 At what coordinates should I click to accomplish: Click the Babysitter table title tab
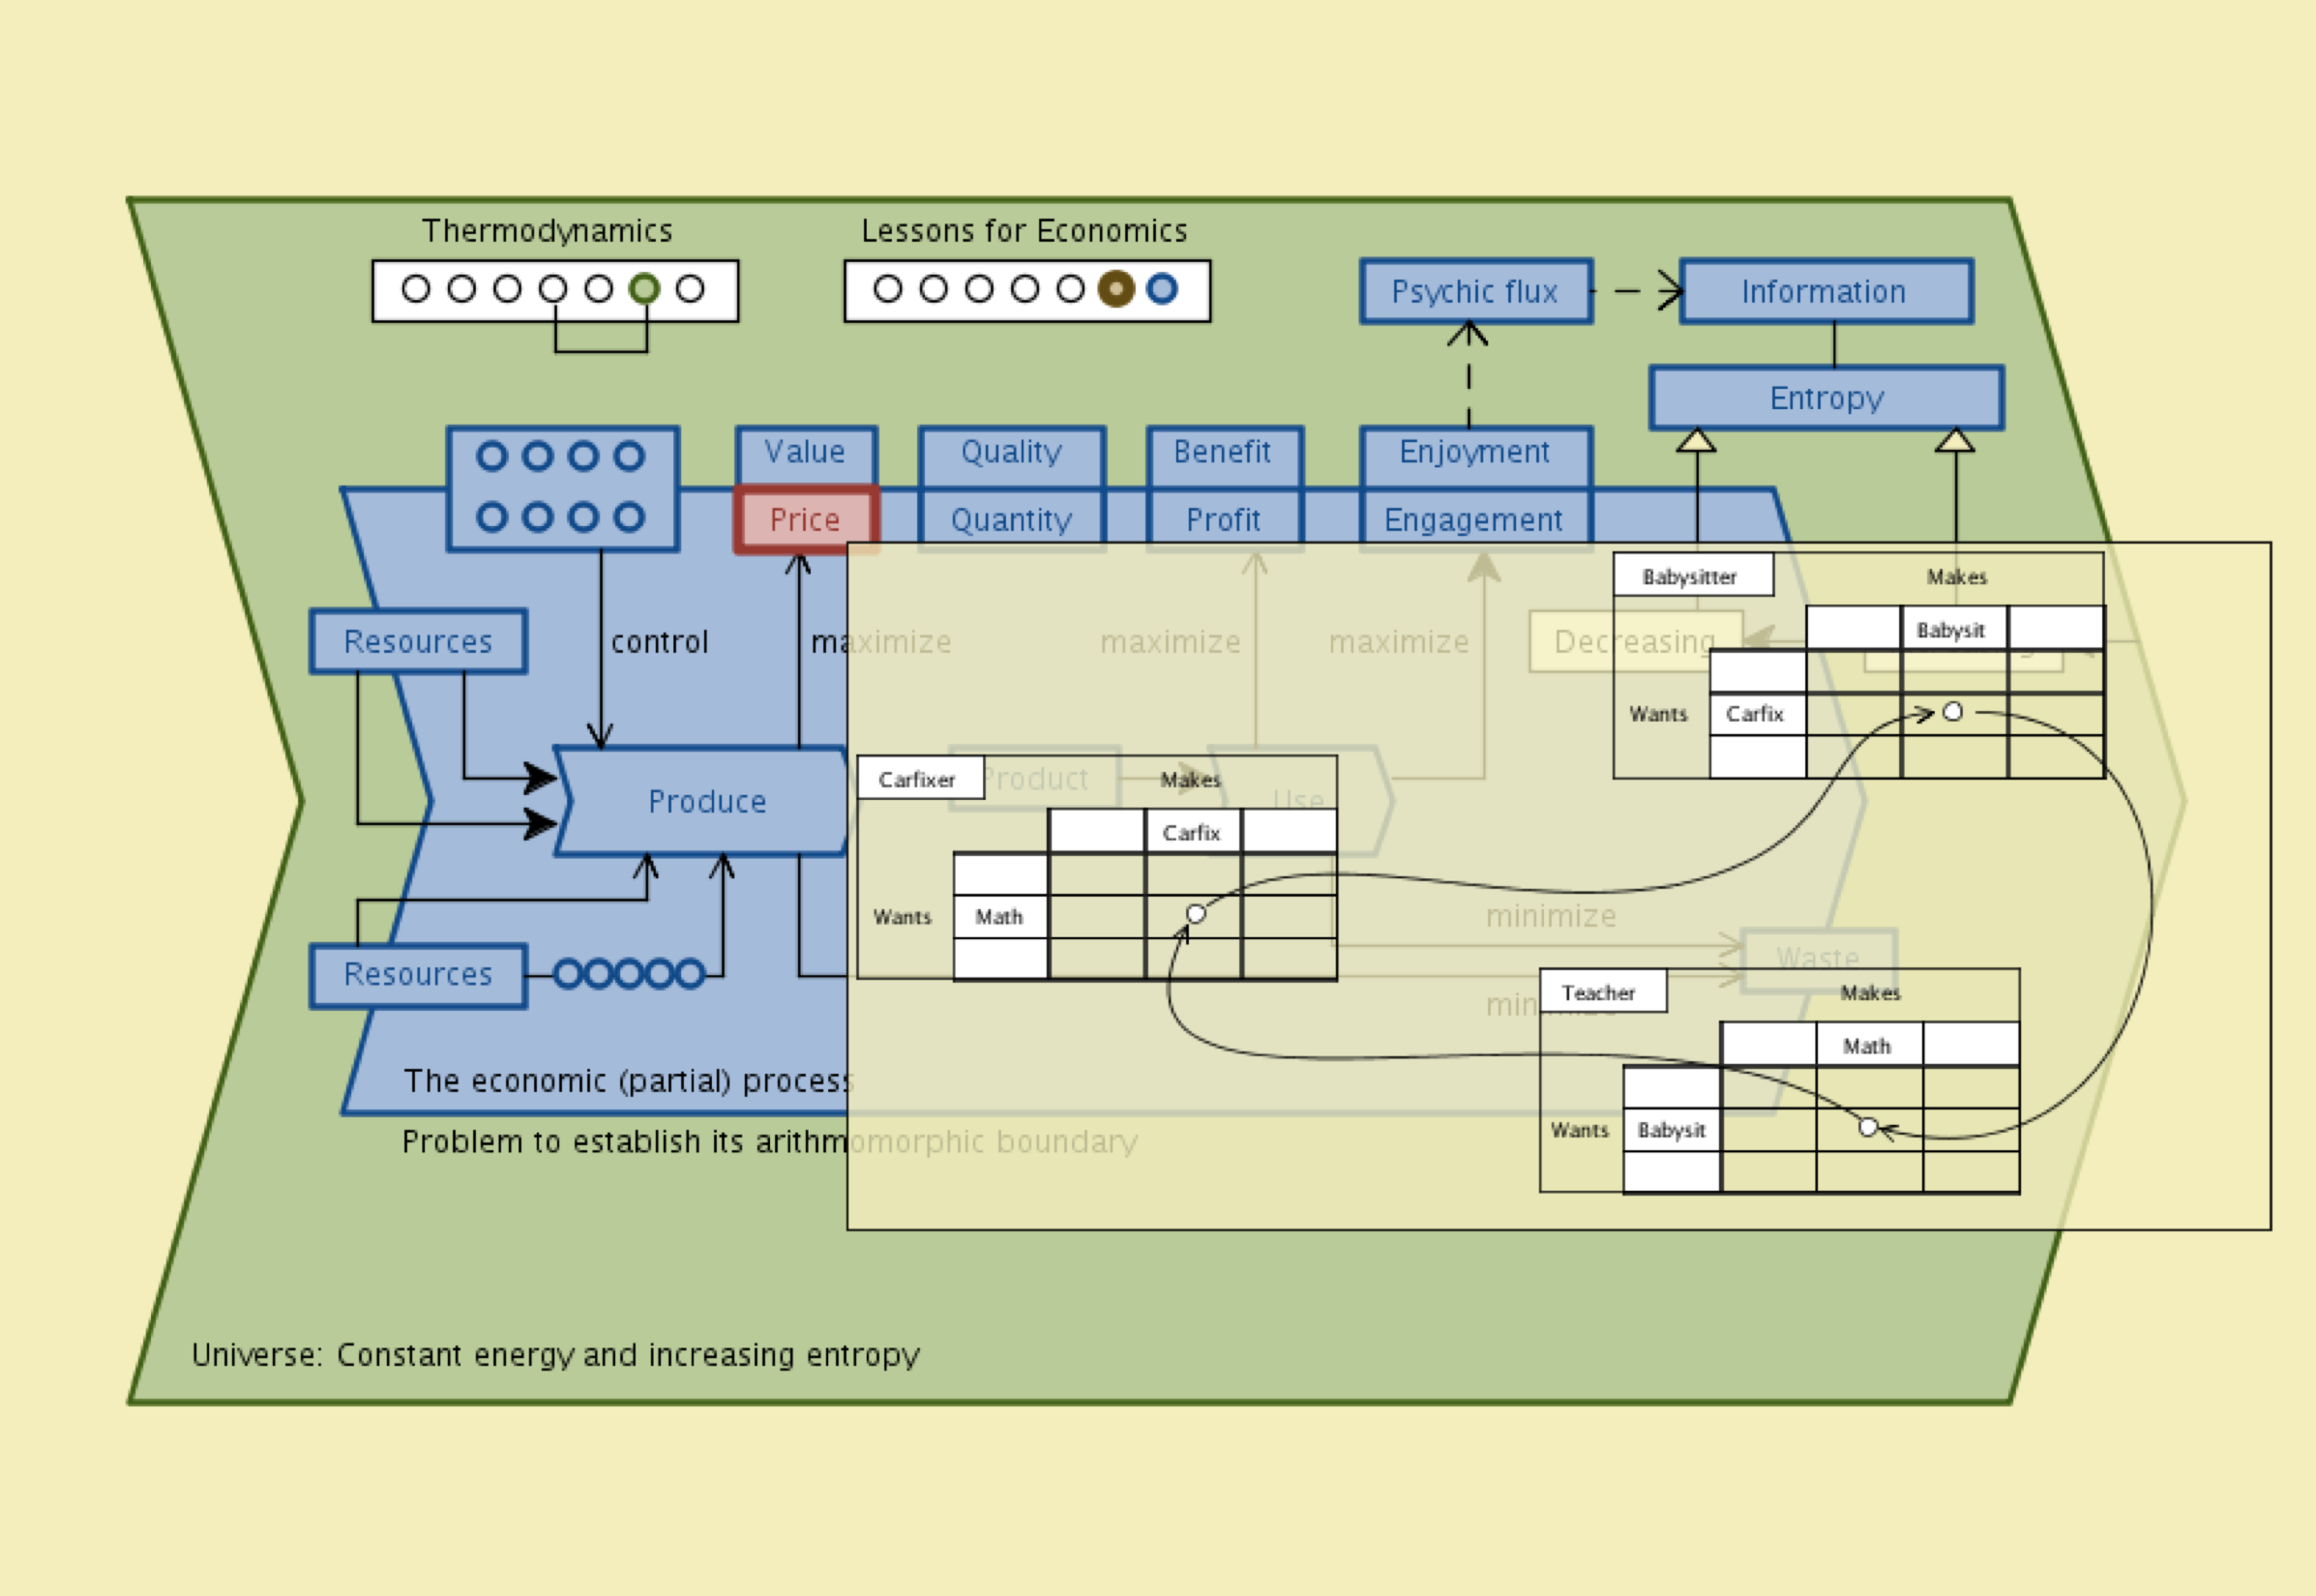1690,576
